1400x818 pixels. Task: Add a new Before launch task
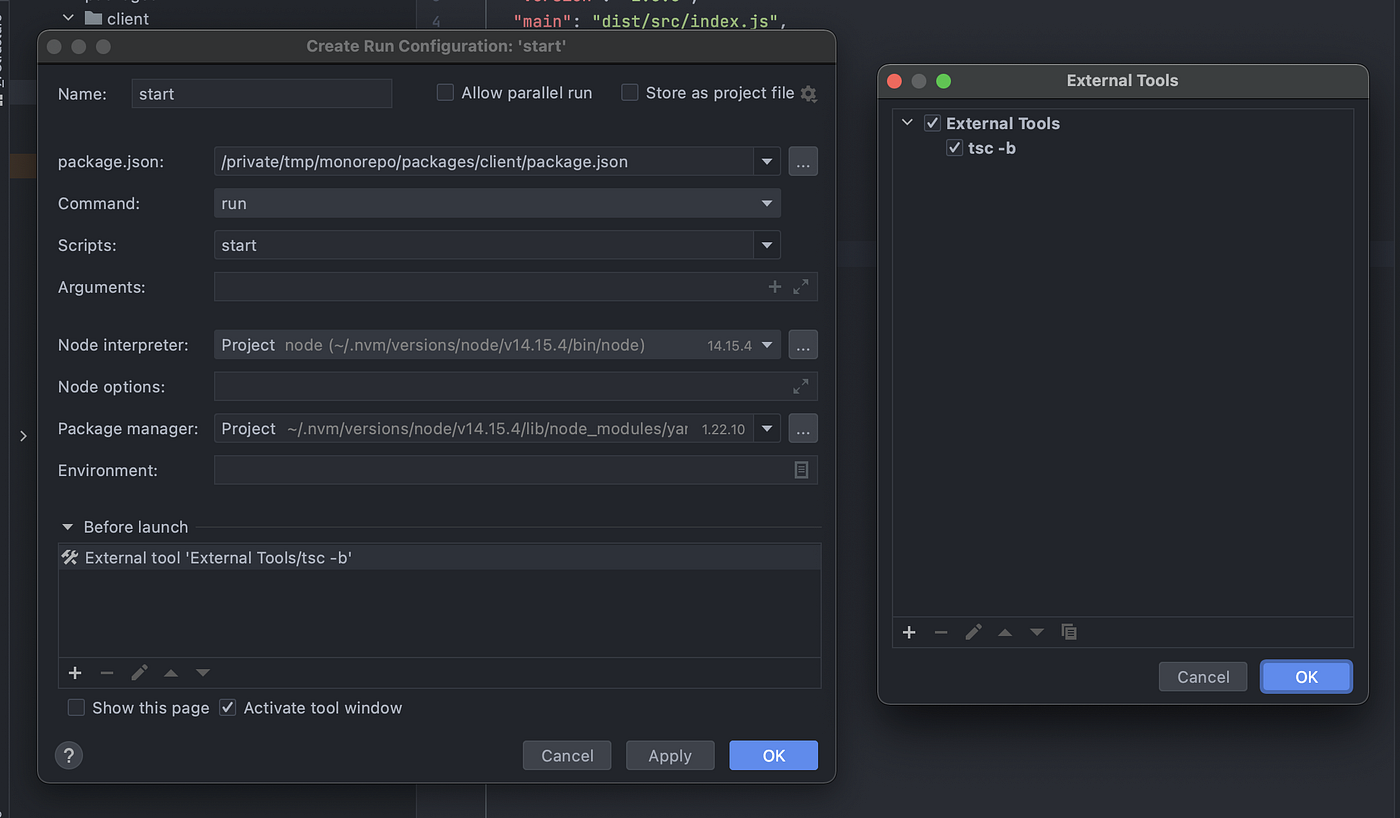coord(75,673)
